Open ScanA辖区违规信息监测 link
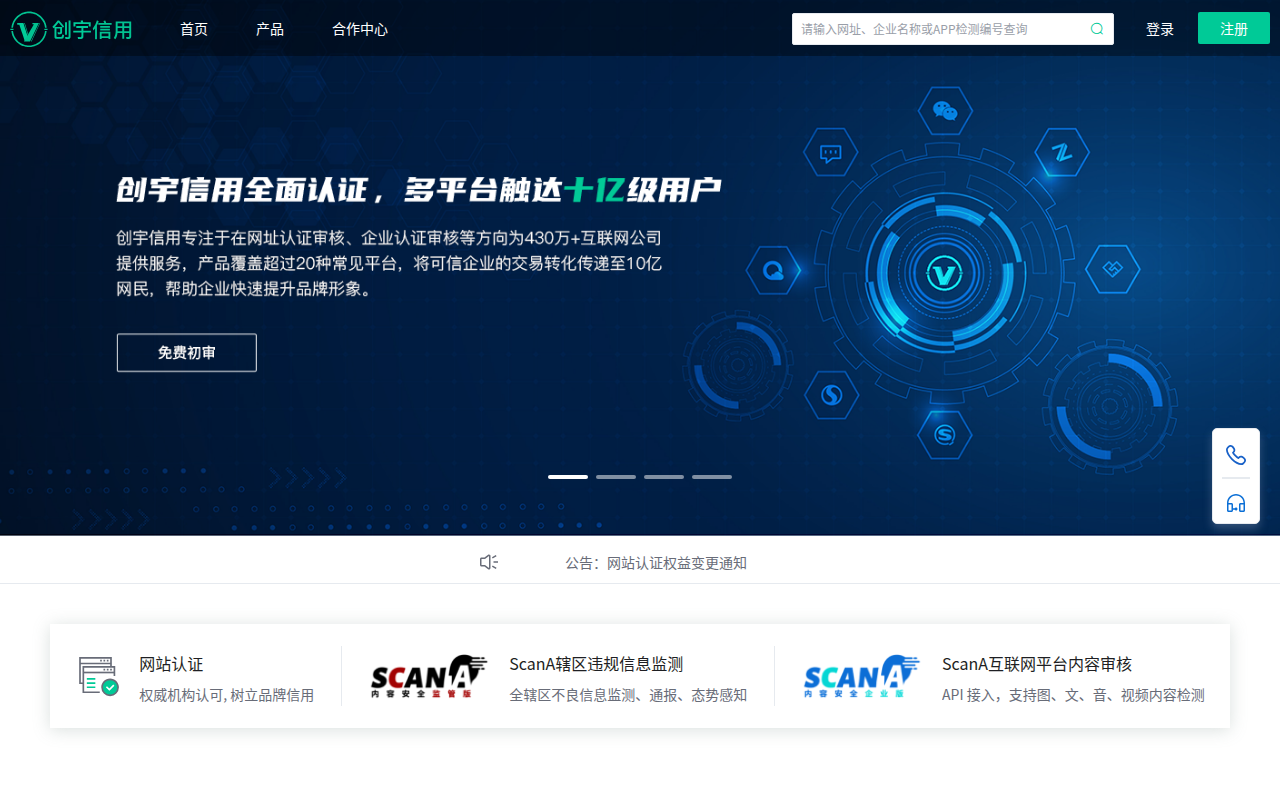1280x800 pixels. (x=596, y=664)
